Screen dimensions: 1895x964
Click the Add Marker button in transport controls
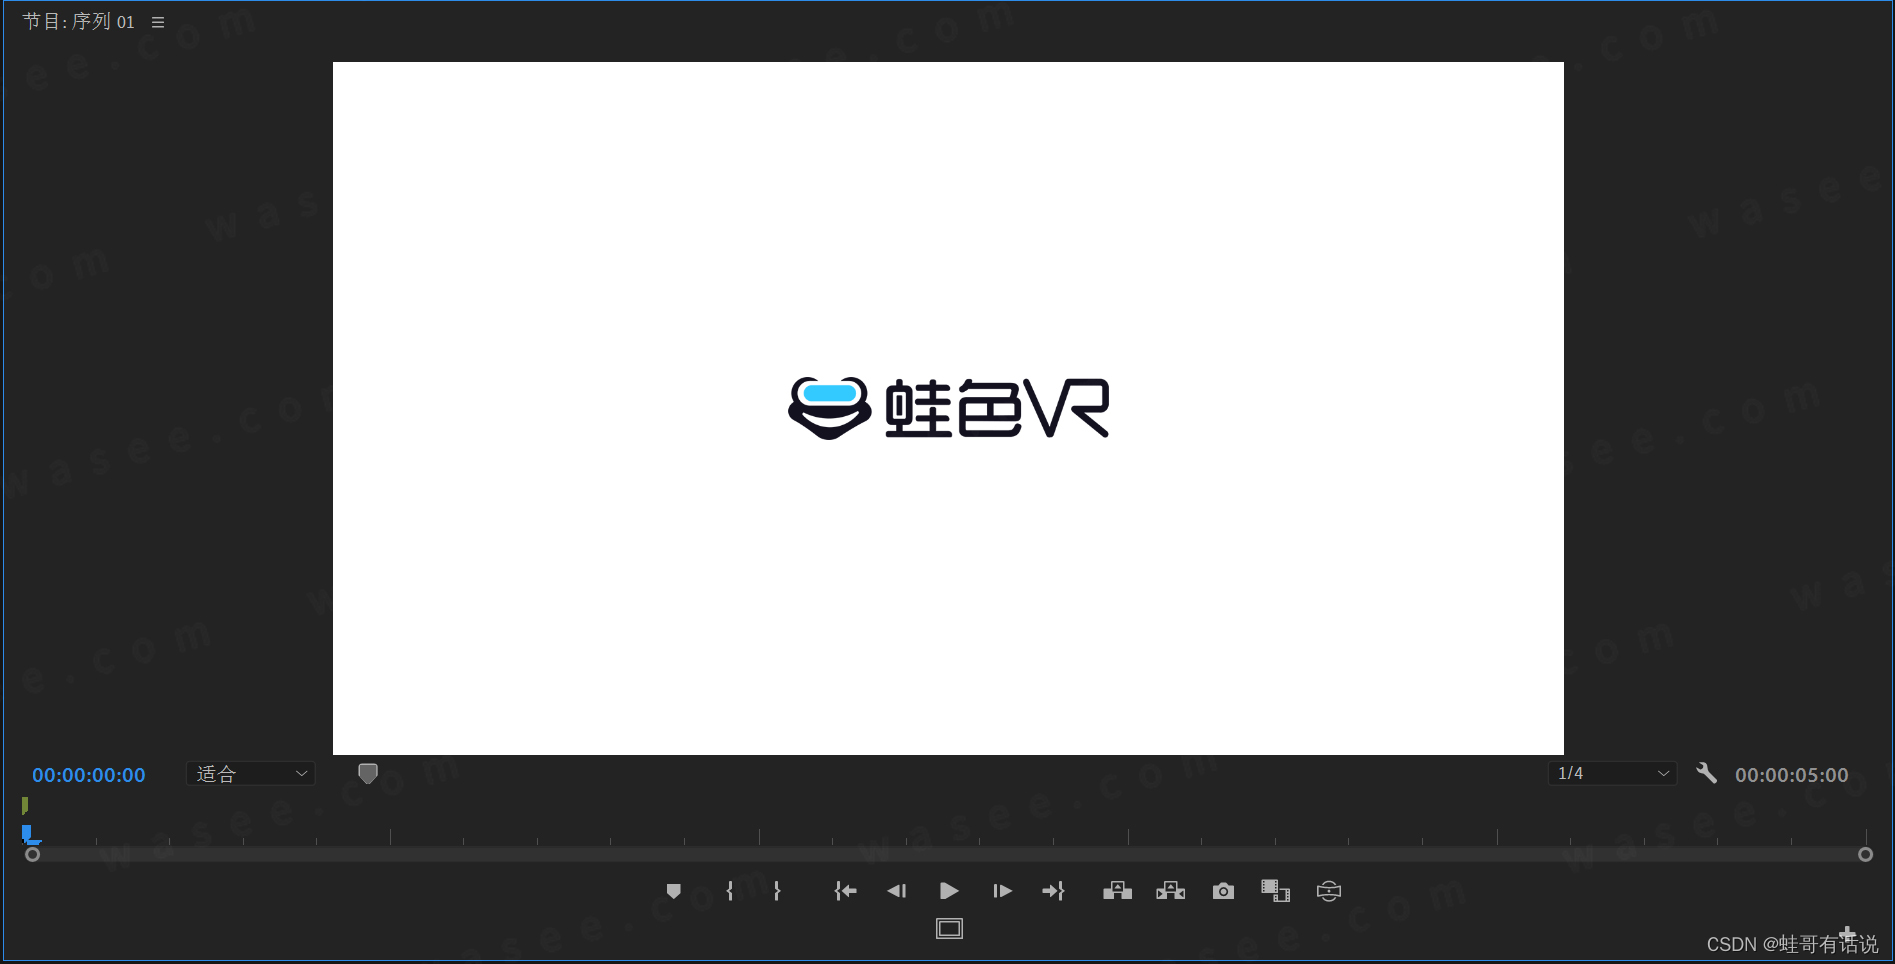[674, 891]
